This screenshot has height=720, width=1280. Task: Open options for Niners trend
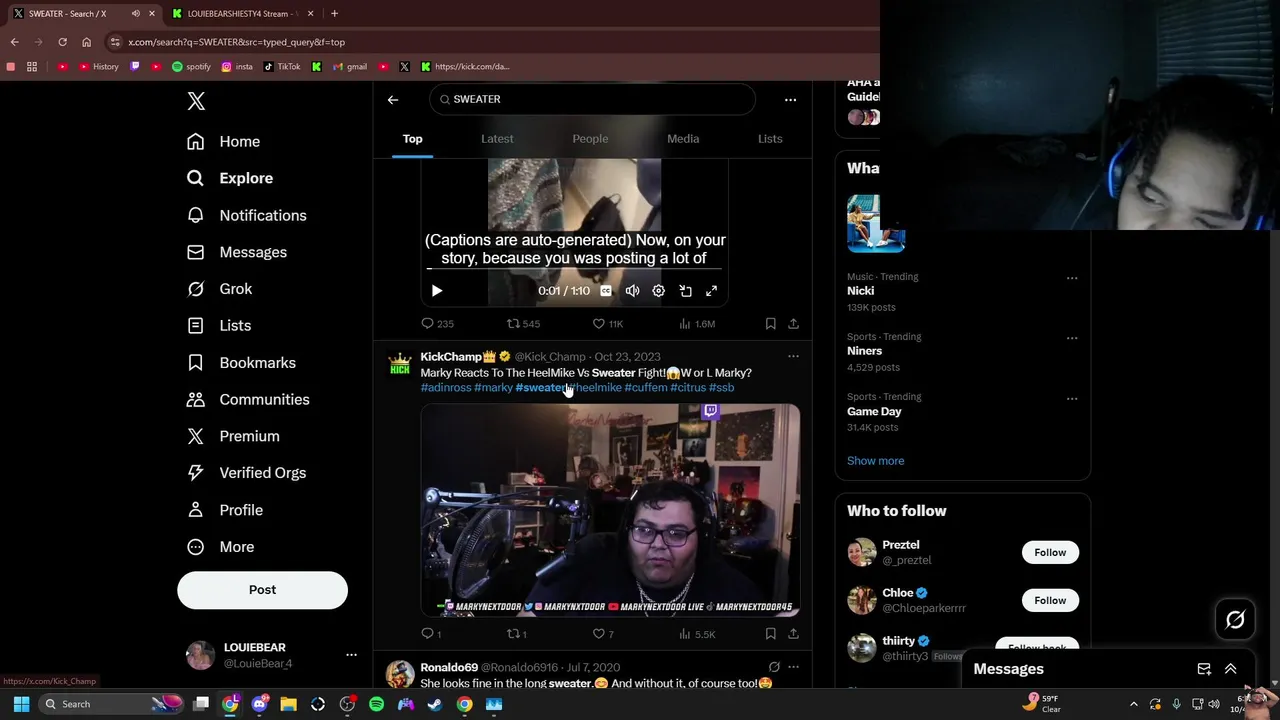click(1072, 338)
